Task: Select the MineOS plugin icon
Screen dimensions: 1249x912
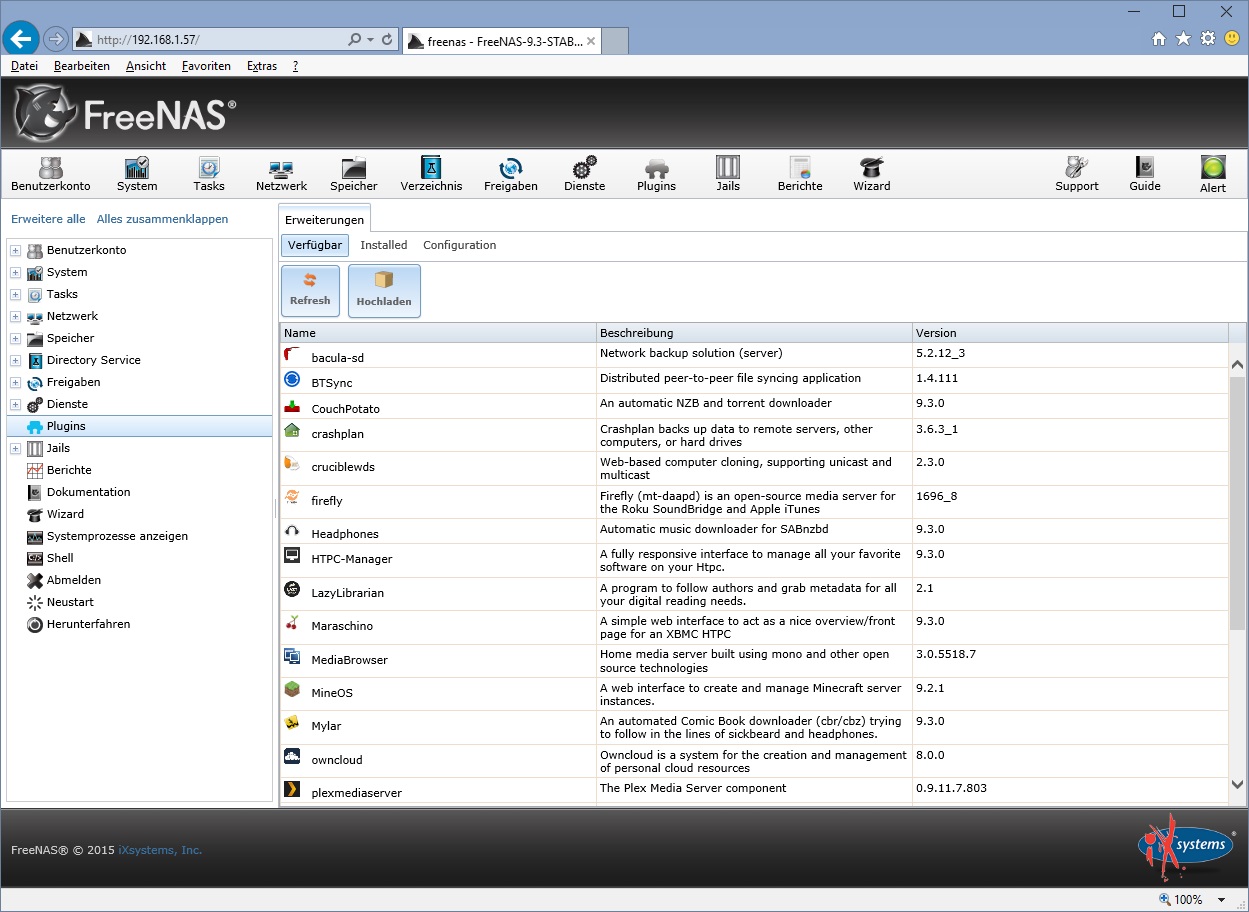Action: tap(292, 689)
